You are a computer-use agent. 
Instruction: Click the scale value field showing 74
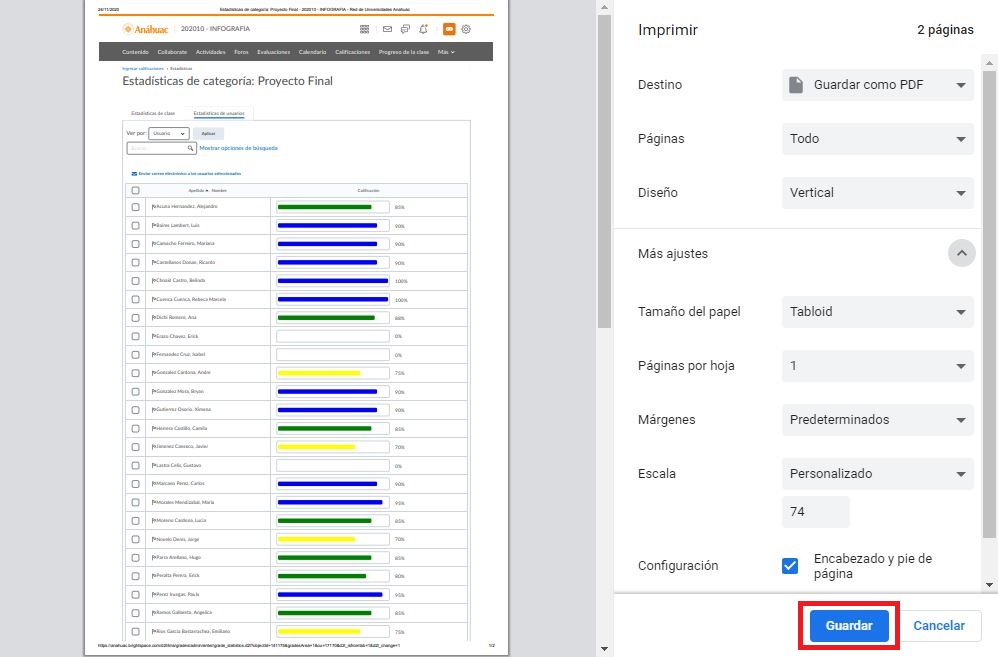[x=815, y=512]
